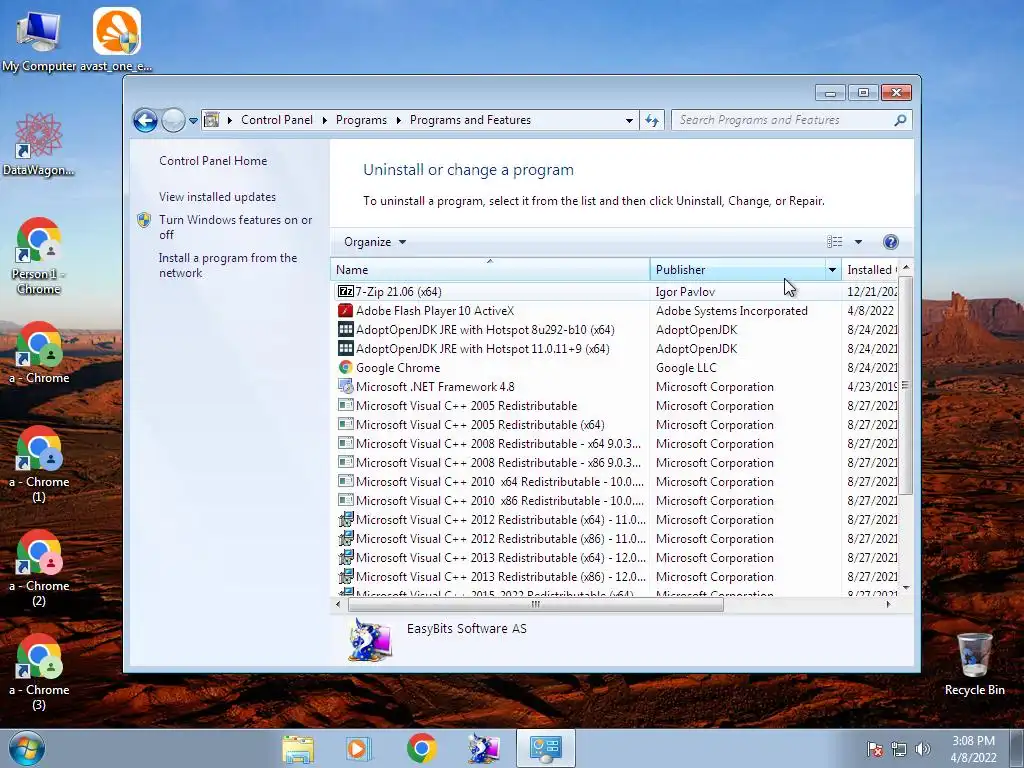Open Google Chrome from the taskbar
The height and width of the screenshot is (768, 1024).
421,748
